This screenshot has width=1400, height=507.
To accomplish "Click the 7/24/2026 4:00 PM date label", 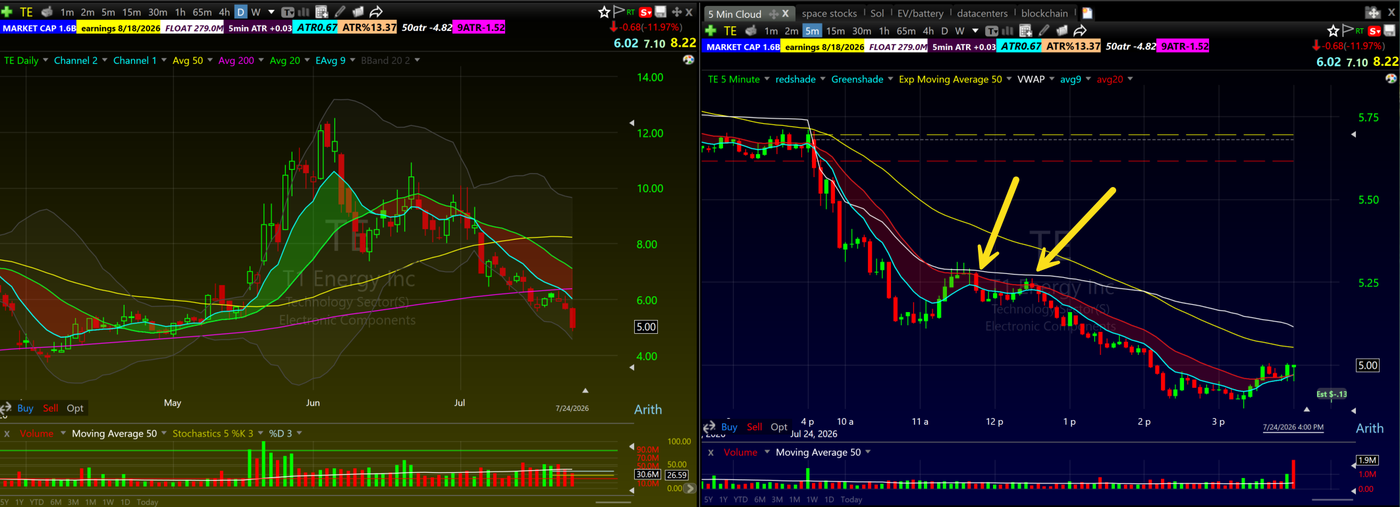I will (x=1292, y=427).
